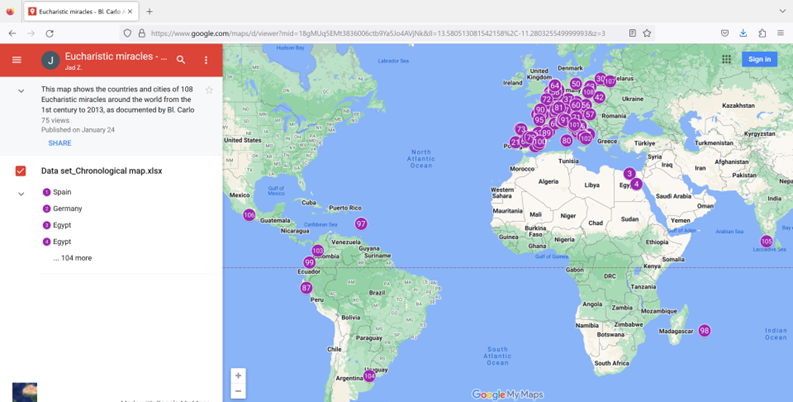
Task: Toggle reader view icon in address bar
Action: (632, 33)
